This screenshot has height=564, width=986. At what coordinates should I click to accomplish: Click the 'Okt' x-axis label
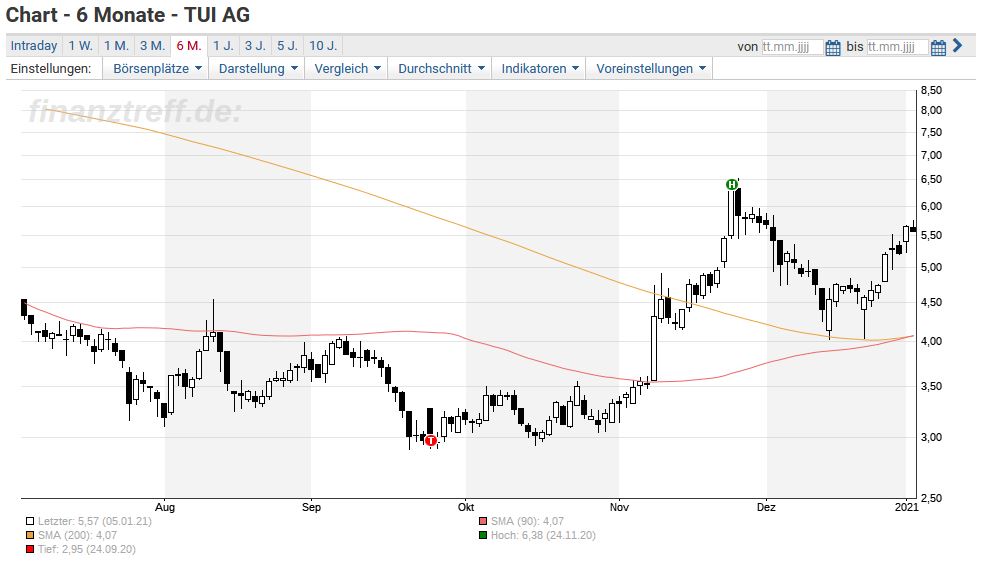tap(466, 507)
